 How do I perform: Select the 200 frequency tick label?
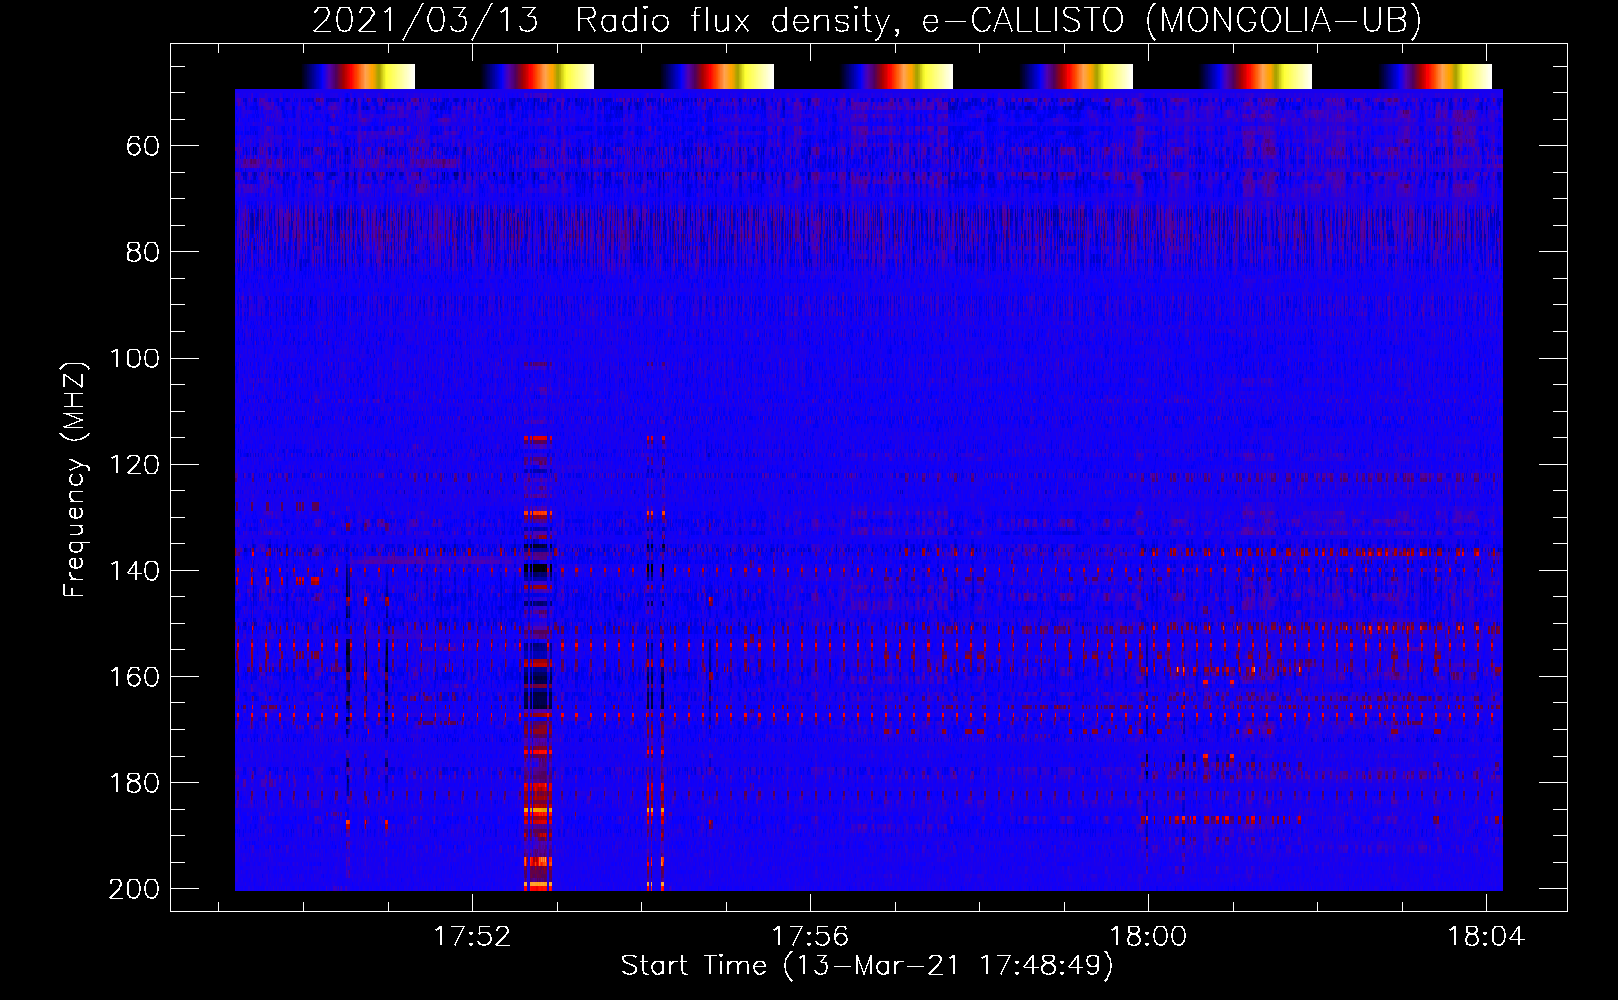(134, 889)
